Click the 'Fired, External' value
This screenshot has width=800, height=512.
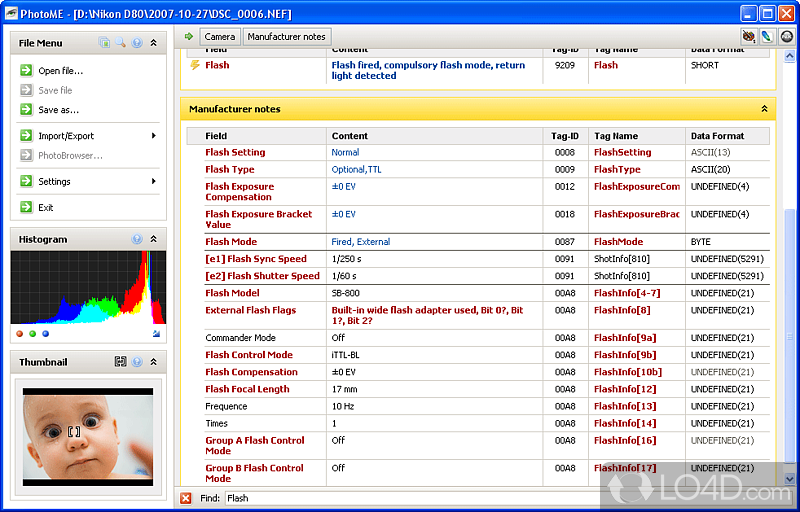(361, 242)
